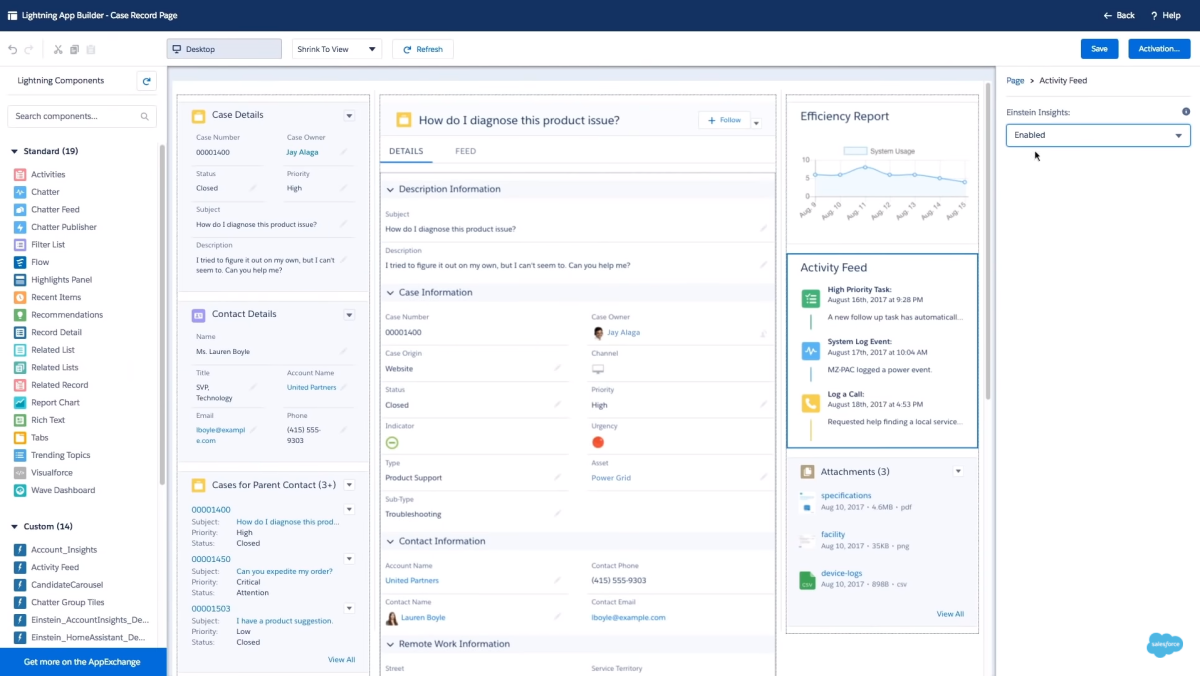Collapse the Case Details panel
This screenshot has width=1200, height=676.
(x=349, y=115)
